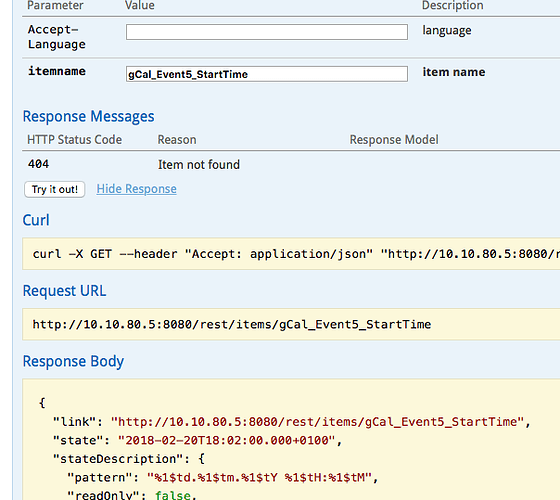
Task: Click the Response Body heading
Action: (x=73, y=361)
